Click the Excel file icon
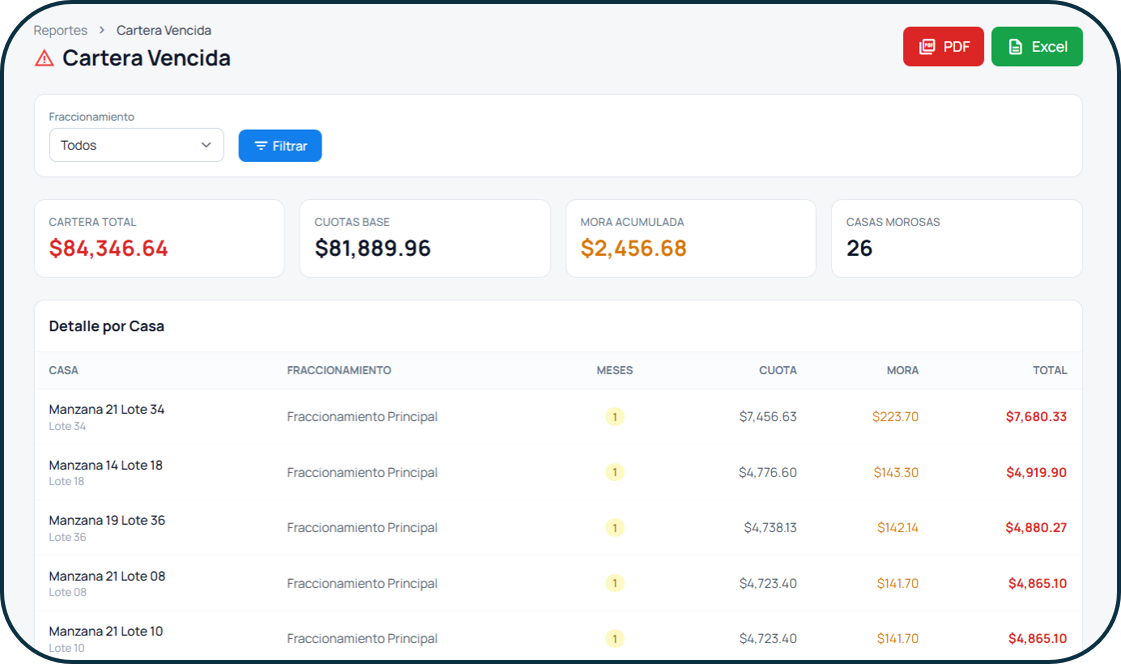This screenshot has height=664, width=1121. click(x=1015, y=46)
